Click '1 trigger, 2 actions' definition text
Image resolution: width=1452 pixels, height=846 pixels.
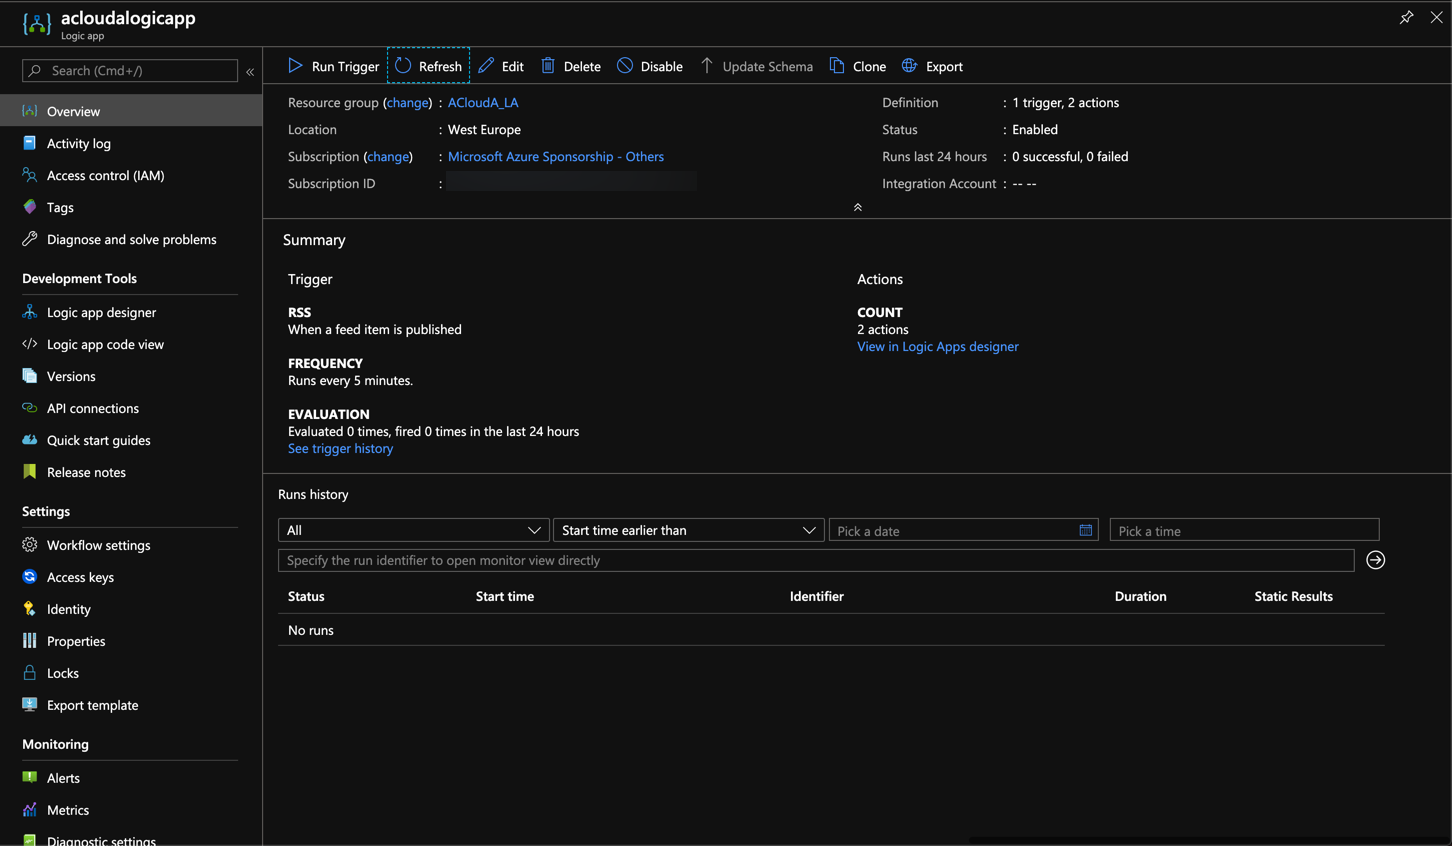tap(1066, 103)
